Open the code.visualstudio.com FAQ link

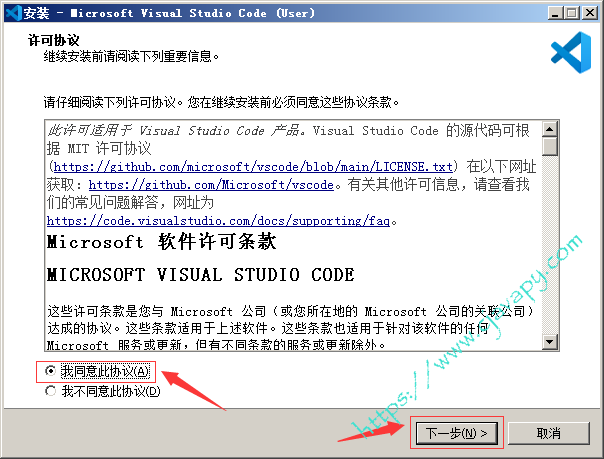coord(218,221)
